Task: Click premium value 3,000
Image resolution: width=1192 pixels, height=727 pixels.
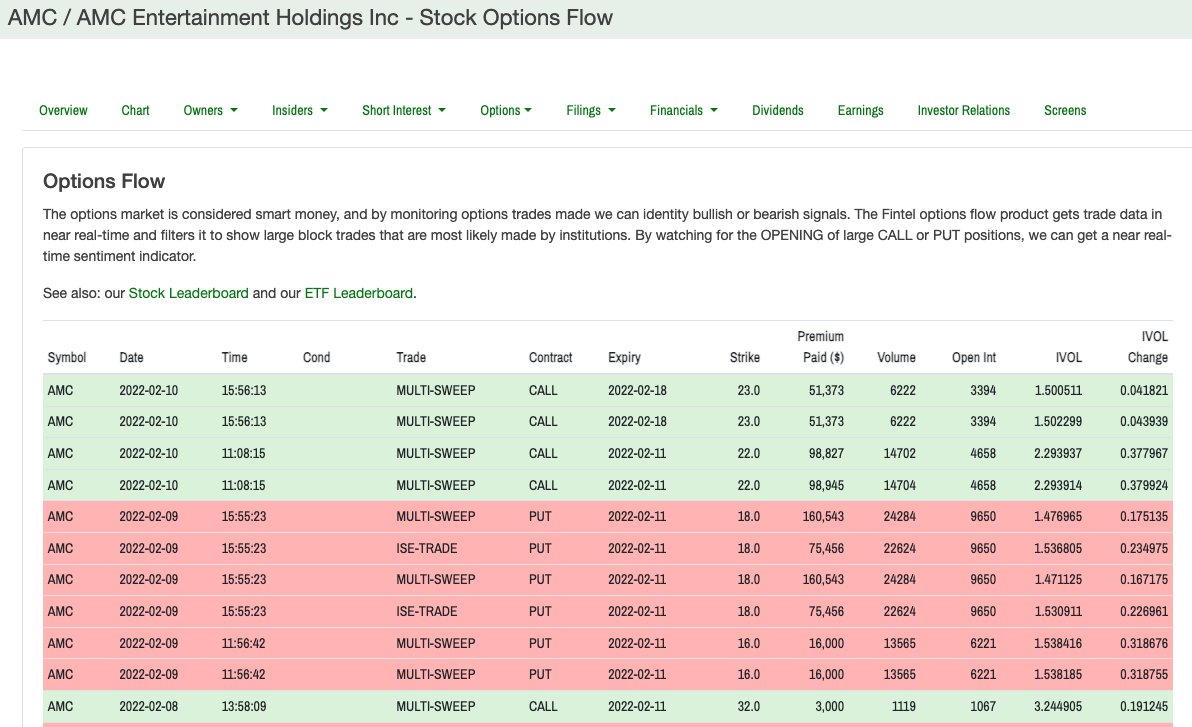Action: tap(829, 706)
